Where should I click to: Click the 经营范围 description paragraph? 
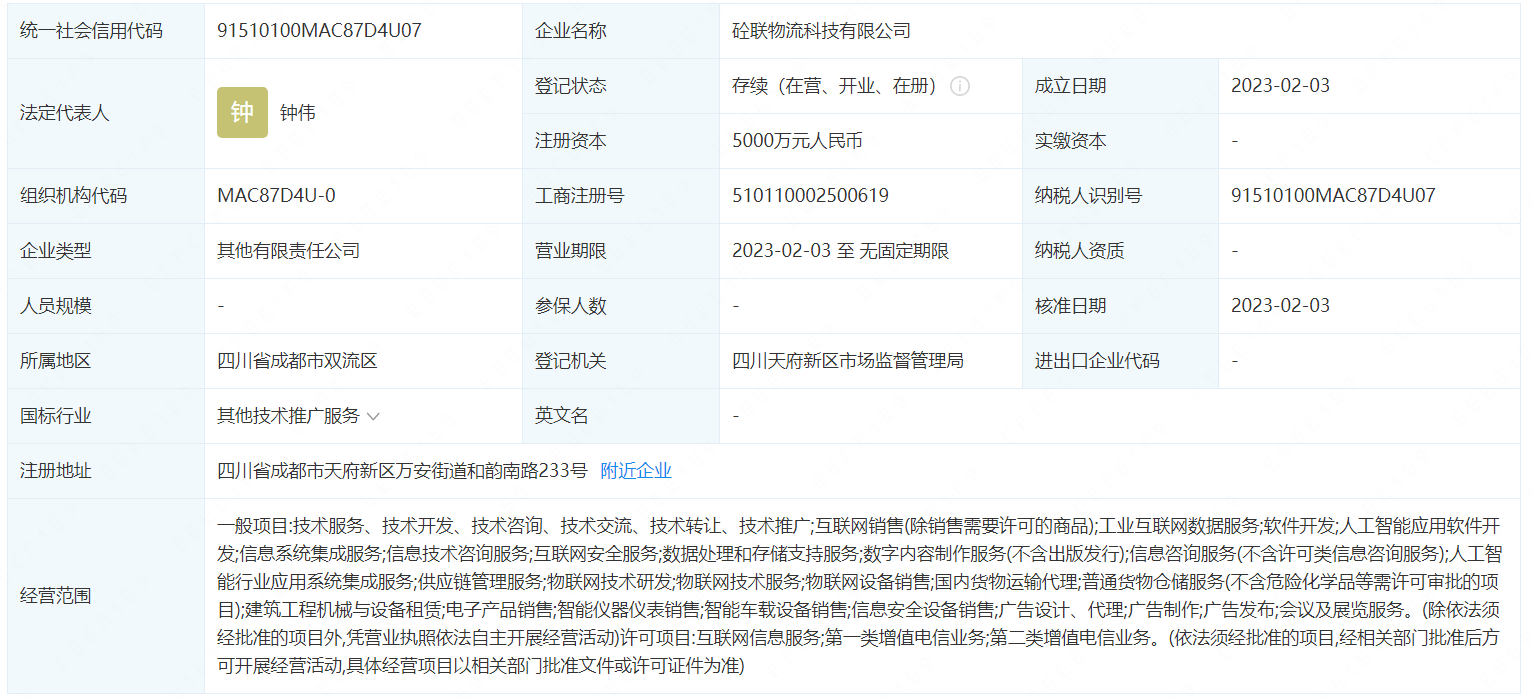[x=860, y=595]
